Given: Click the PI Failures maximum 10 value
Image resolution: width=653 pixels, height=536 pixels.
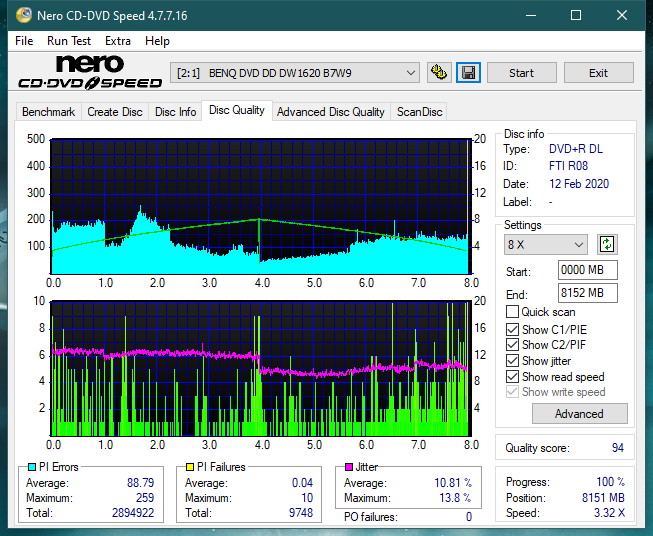Looking at the screenshot, I should pos(307,498).
